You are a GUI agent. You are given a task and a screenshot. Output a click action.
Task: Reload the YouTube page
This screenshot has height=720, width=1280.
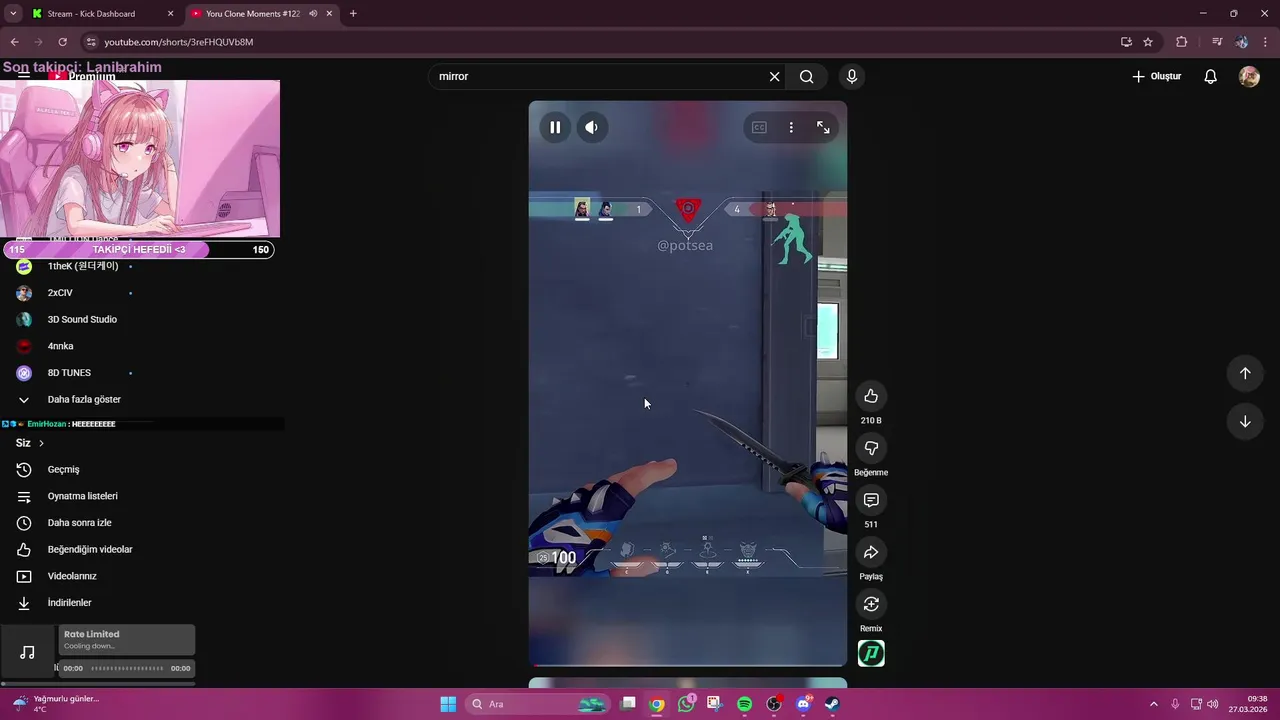[x=62, y=42]
